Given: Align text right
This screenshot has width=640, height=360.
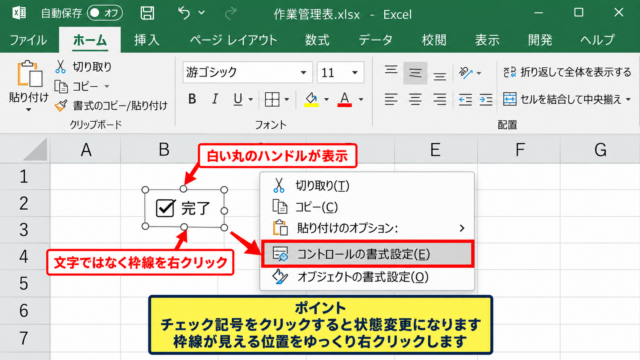Looking at the screenshot, I should [440, 99].
